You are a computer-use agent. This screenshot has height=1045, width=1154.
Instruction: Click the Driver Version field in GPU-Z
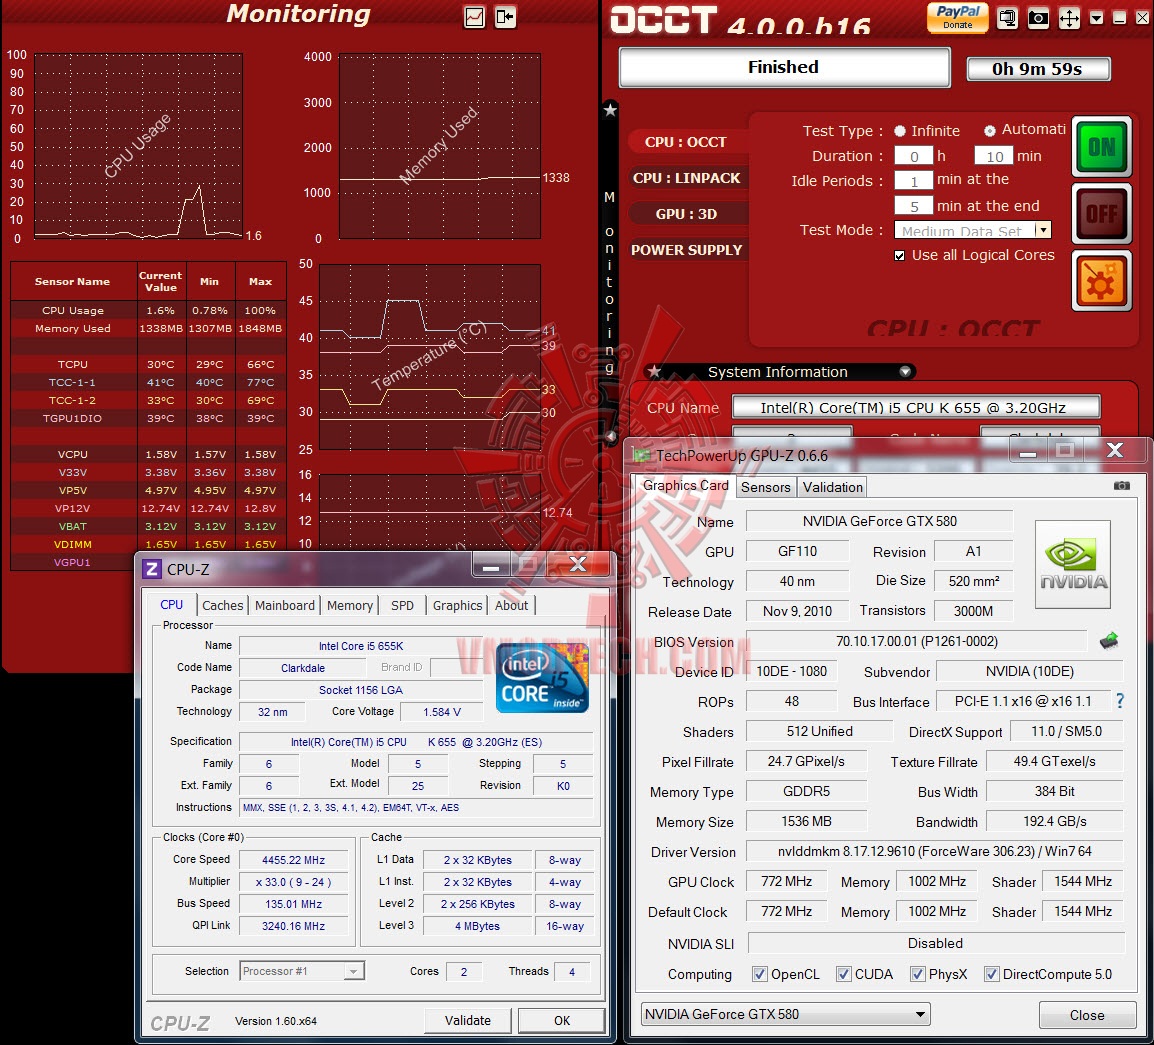click(935, 851)
